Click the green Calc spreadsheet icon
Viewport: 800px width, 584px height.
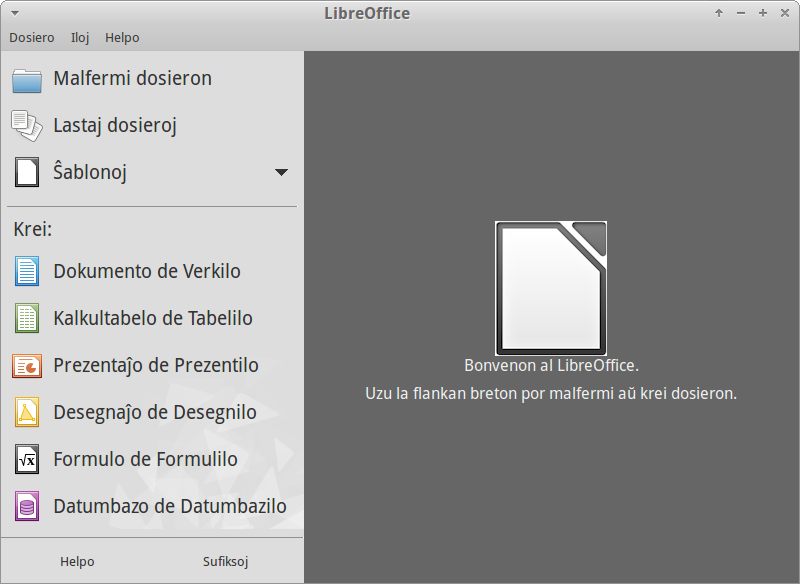(x=27, y=318)
